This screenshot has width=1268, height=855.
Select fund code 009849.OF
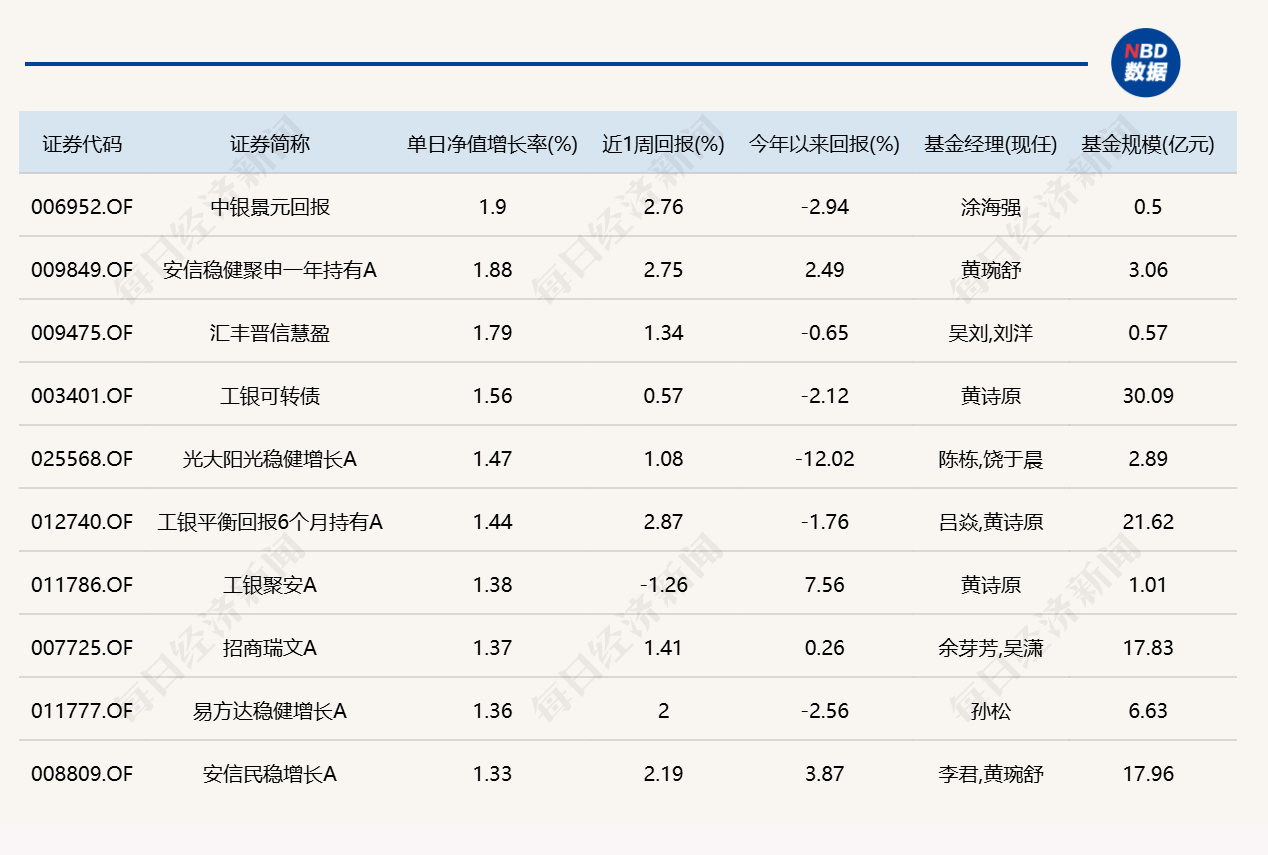[82, 270]
